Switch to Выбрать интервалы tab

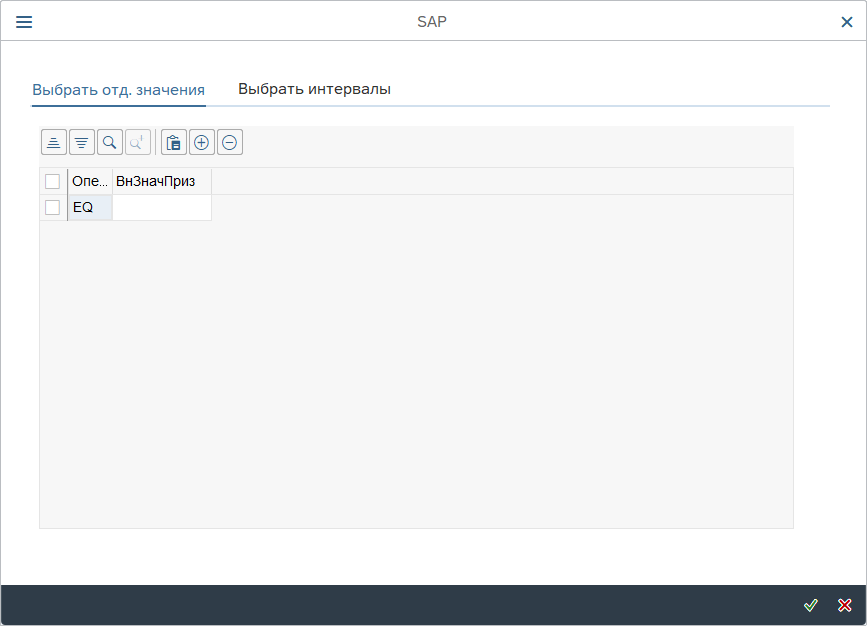coord(314,89)
